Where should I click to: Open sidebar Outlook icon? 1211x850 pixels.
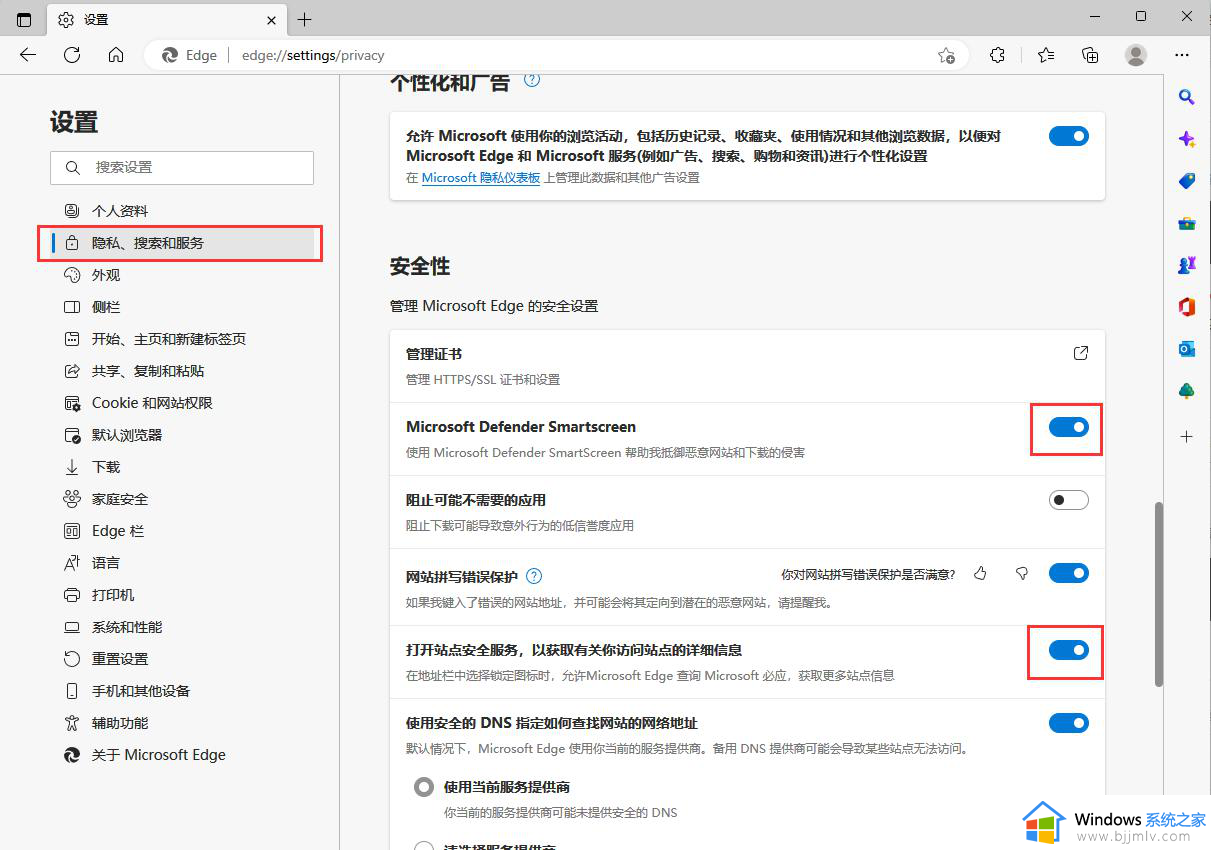(x=1186, y=349)
